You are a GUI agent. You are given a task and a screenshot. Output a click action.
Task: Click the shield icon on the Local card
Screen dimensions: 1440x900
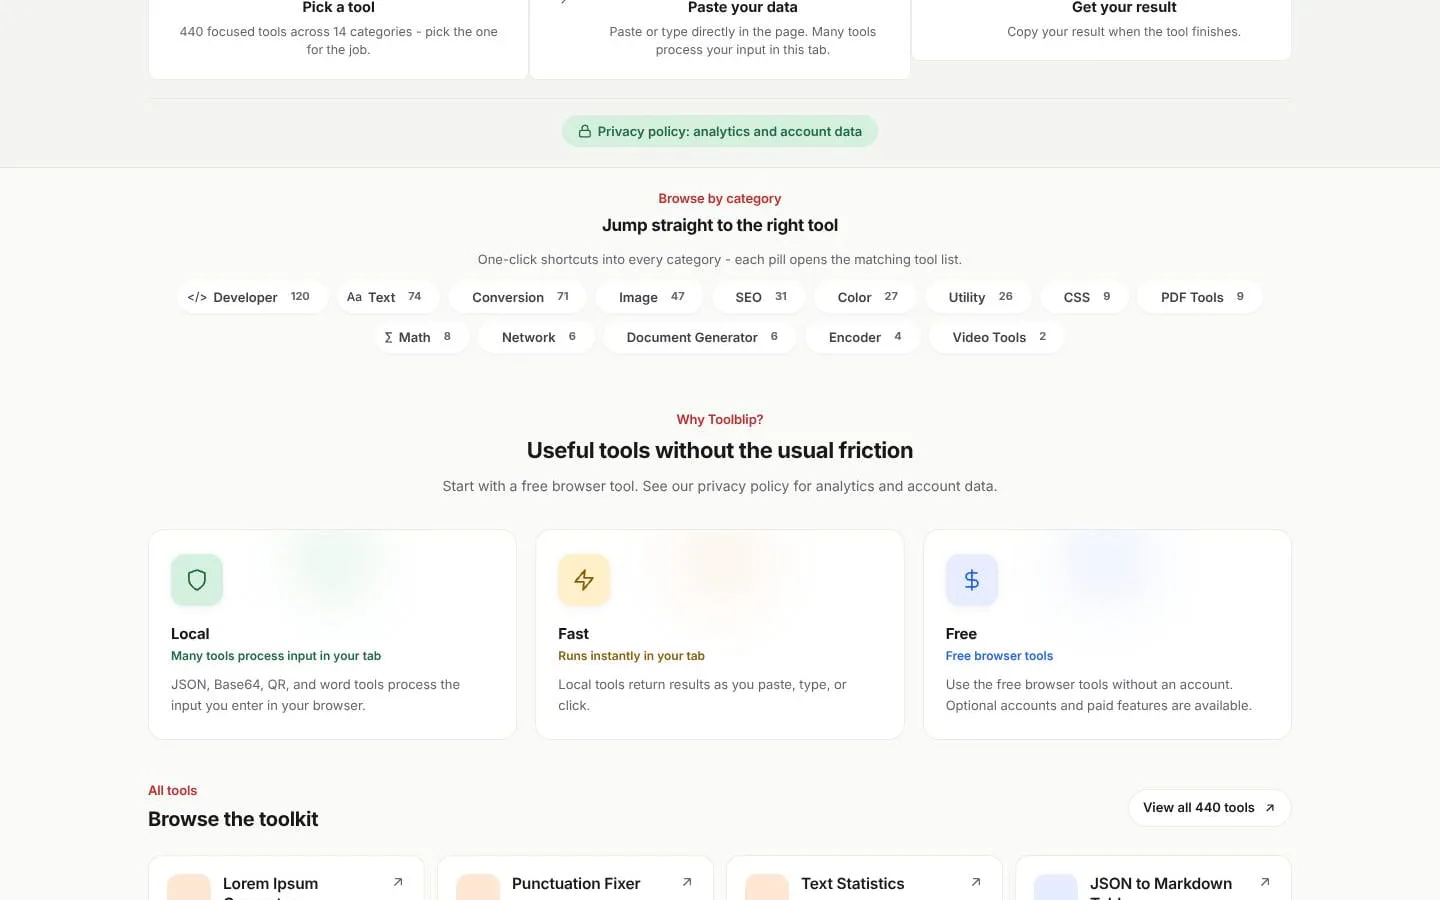pyautogui.click(x=197, y=580)
